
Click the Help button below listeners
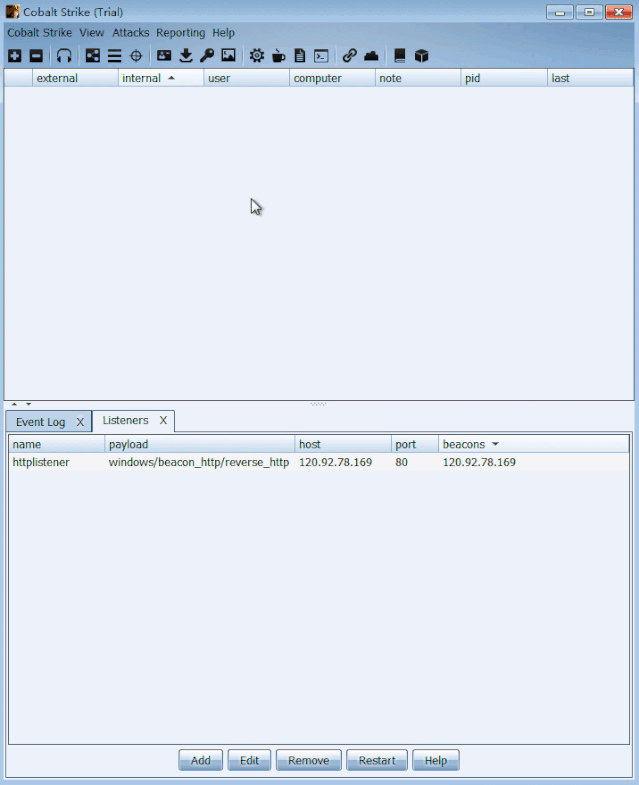click(x=436, y=760)
